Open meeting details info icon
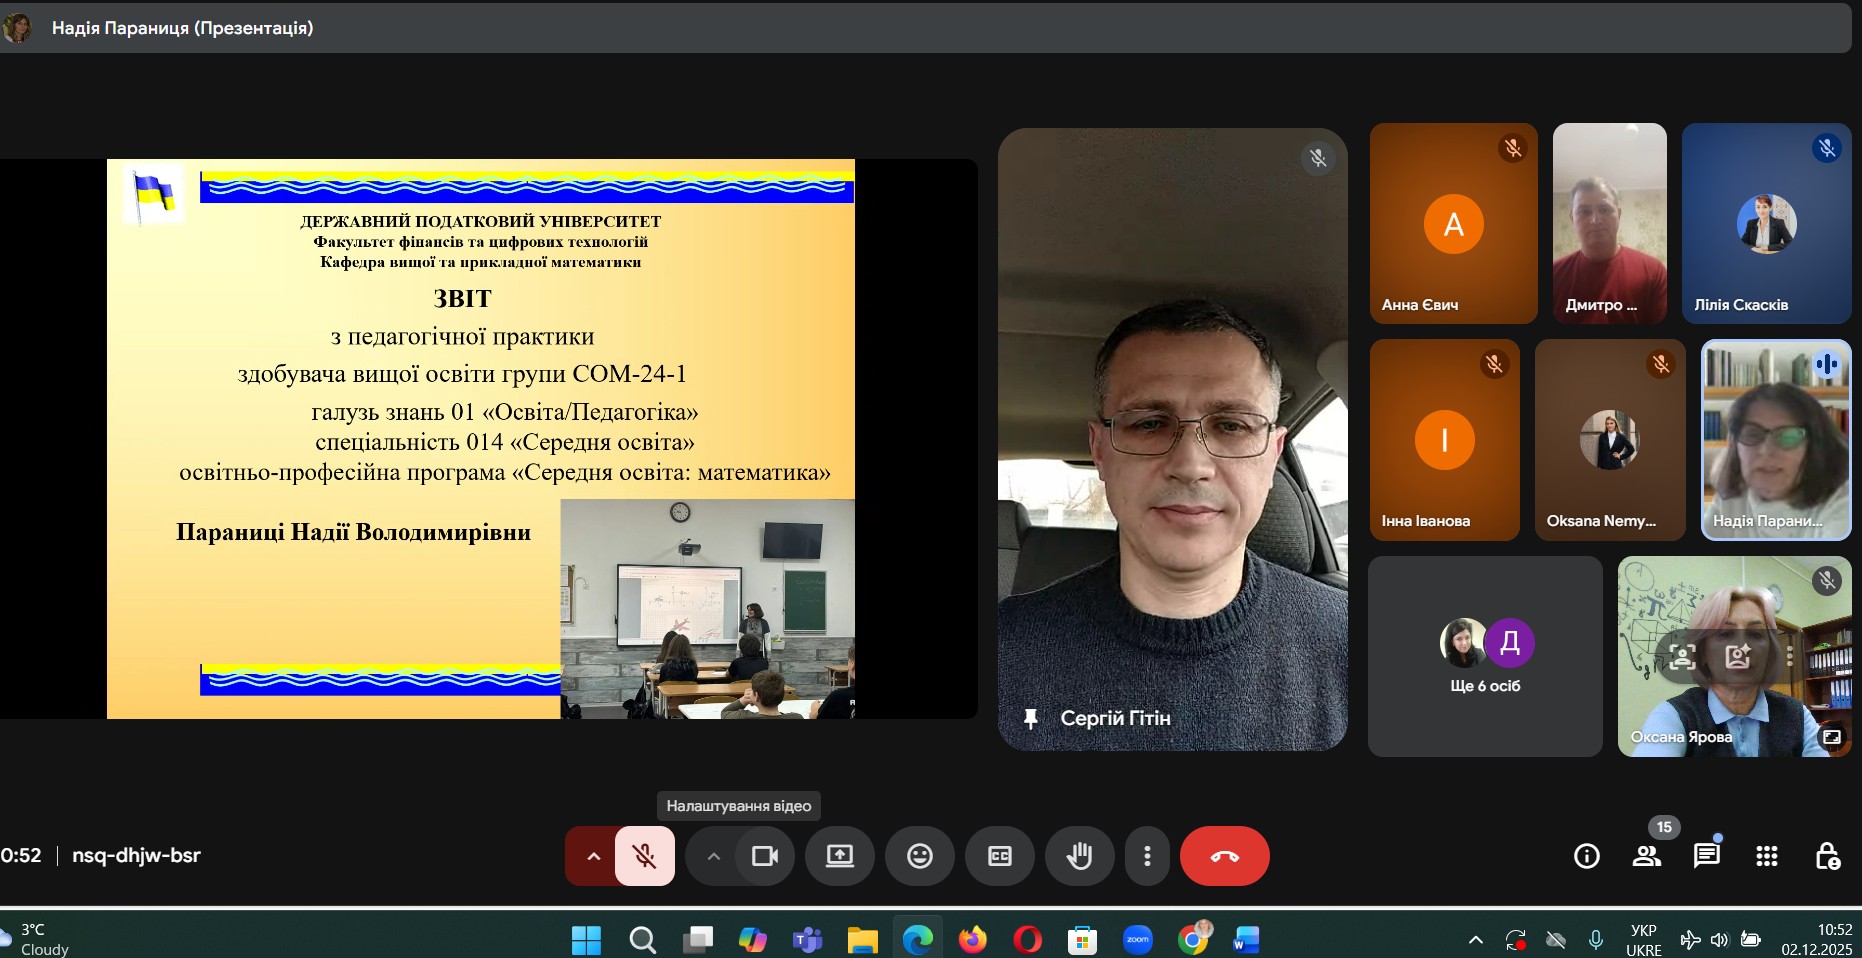 pos(1586,856)
